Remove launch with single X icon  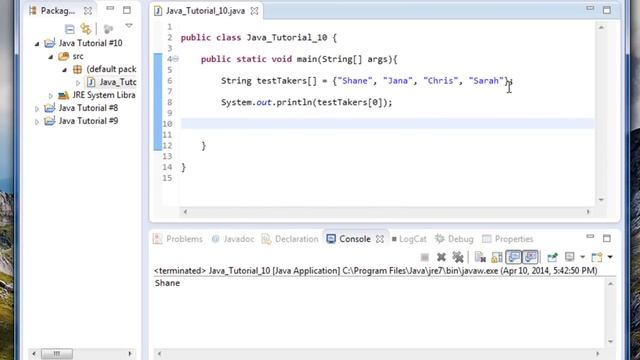pos(441,257)
